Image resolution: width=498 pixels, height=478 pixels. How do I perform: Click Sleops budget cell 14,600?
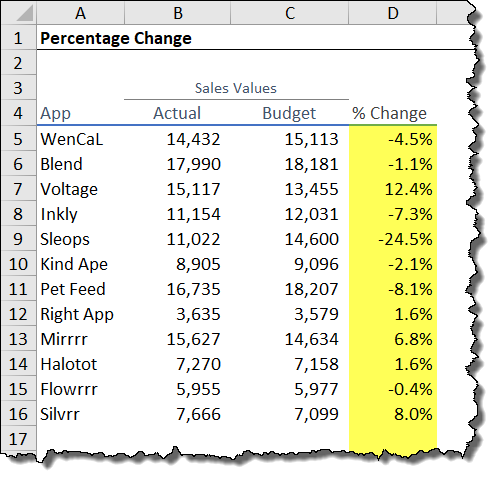pyautogui.click(x=289, y=239)
